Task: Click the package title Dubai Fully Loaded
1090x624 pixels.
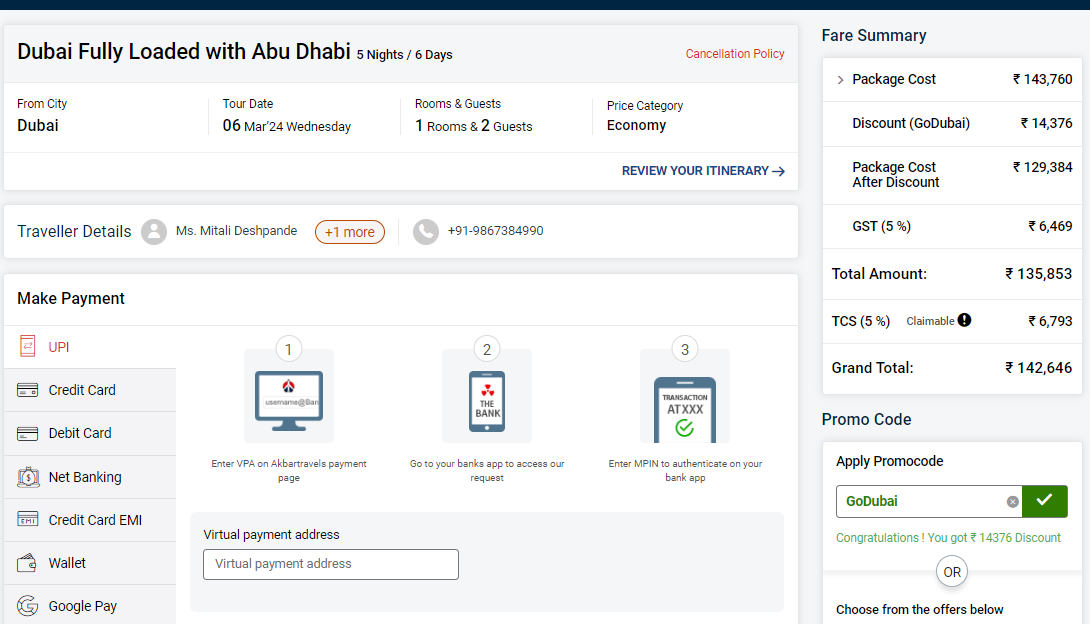Action: click(x=184, y=51)
